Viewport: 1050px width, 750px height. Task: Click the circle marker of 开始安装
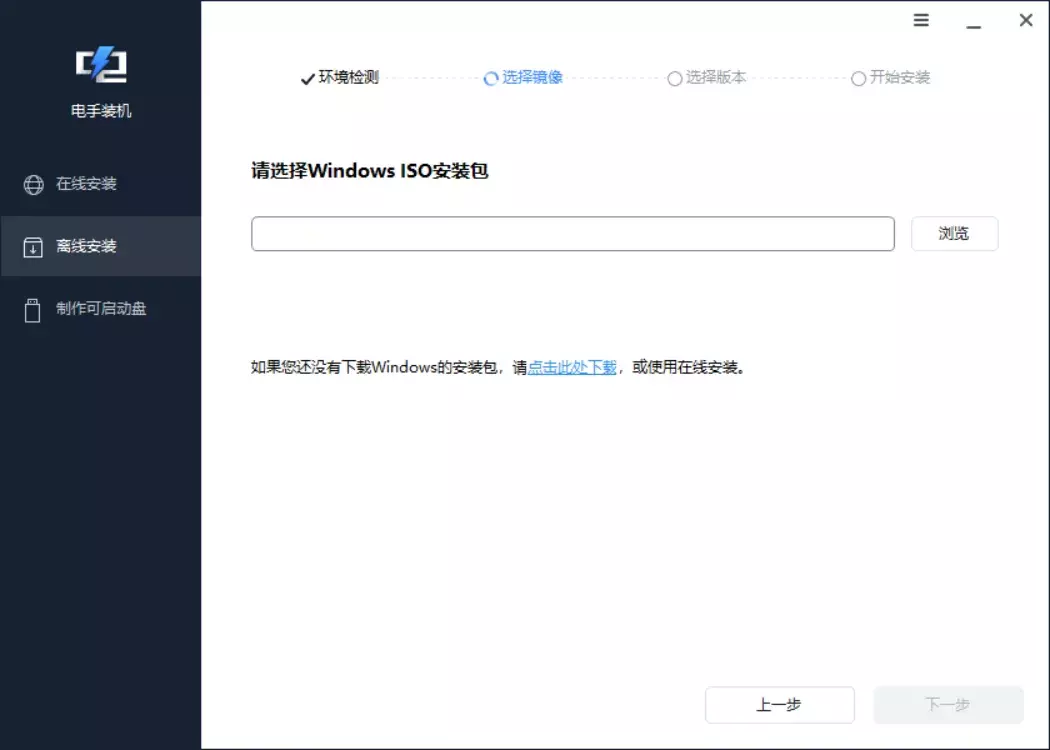(858, 78)
